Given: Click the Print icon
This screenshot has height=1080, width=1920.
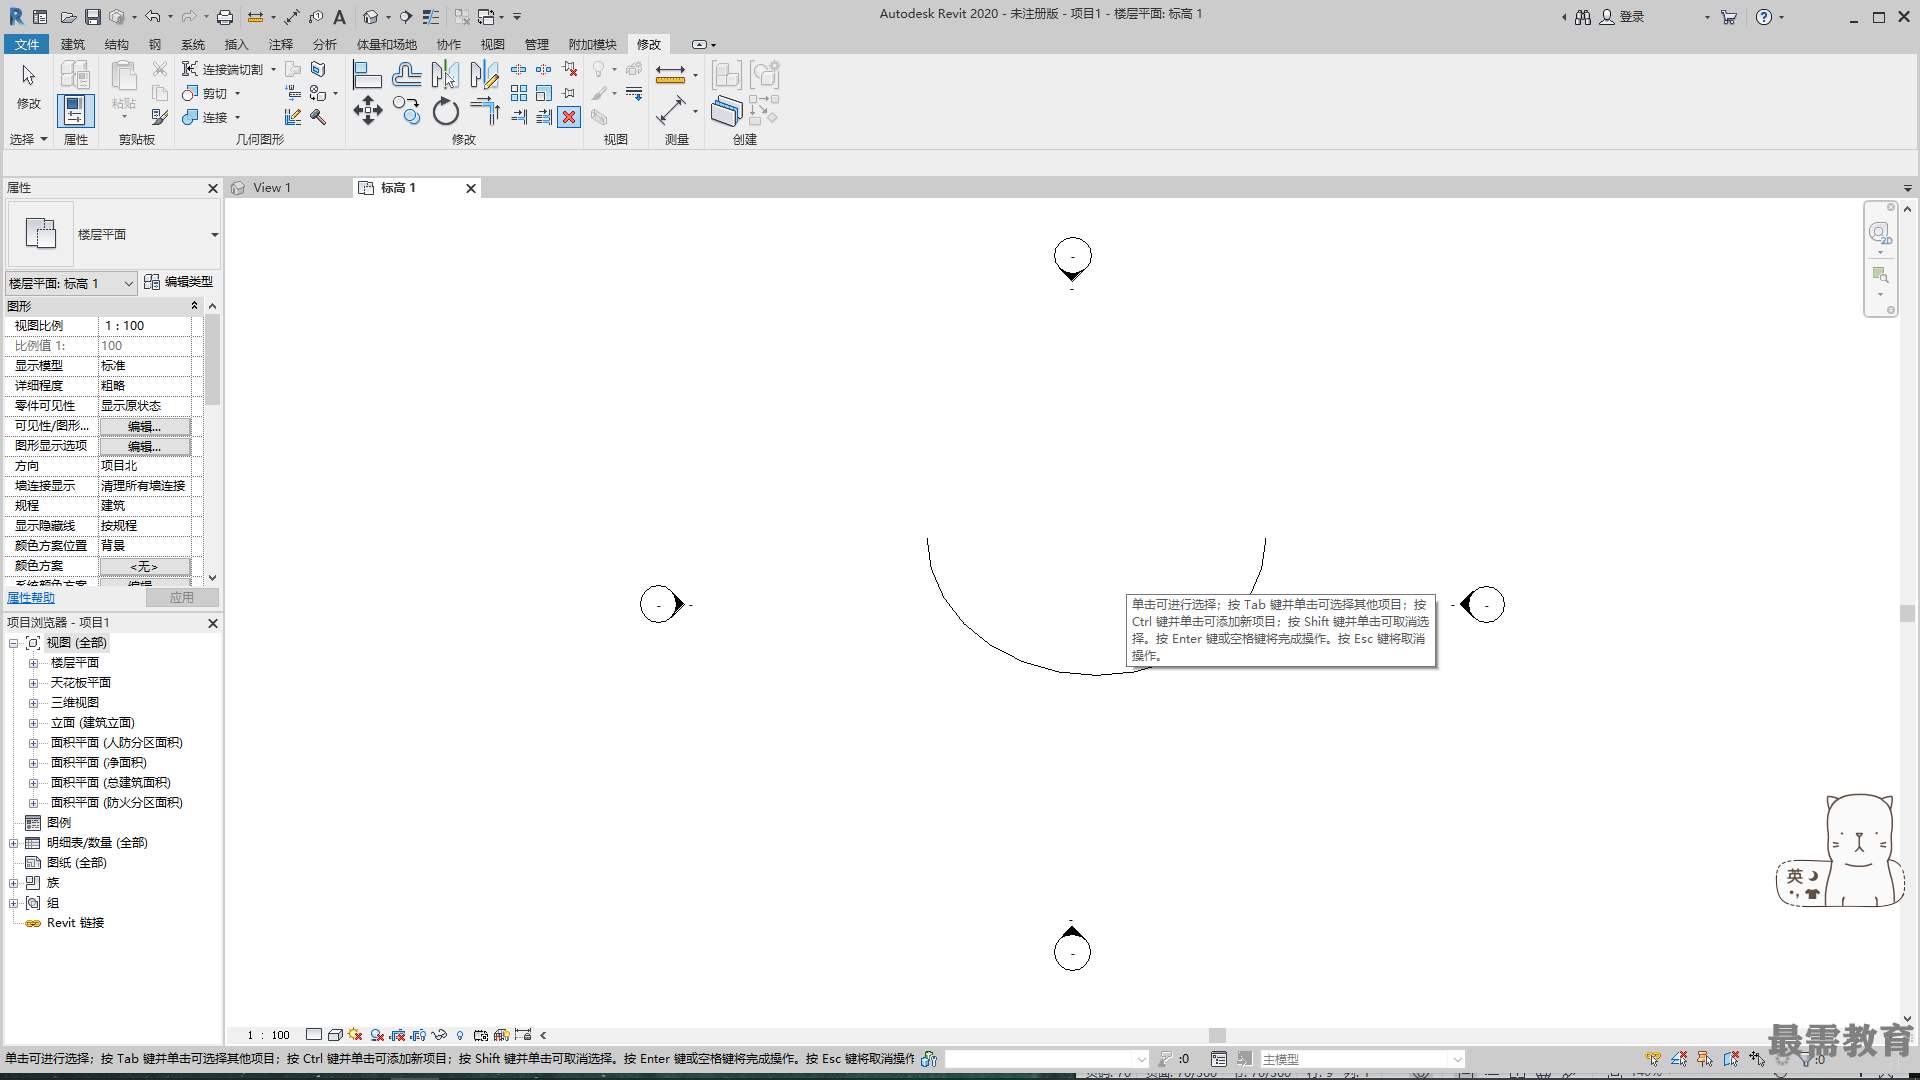Looking at the screenshot, I should point(225,17).
